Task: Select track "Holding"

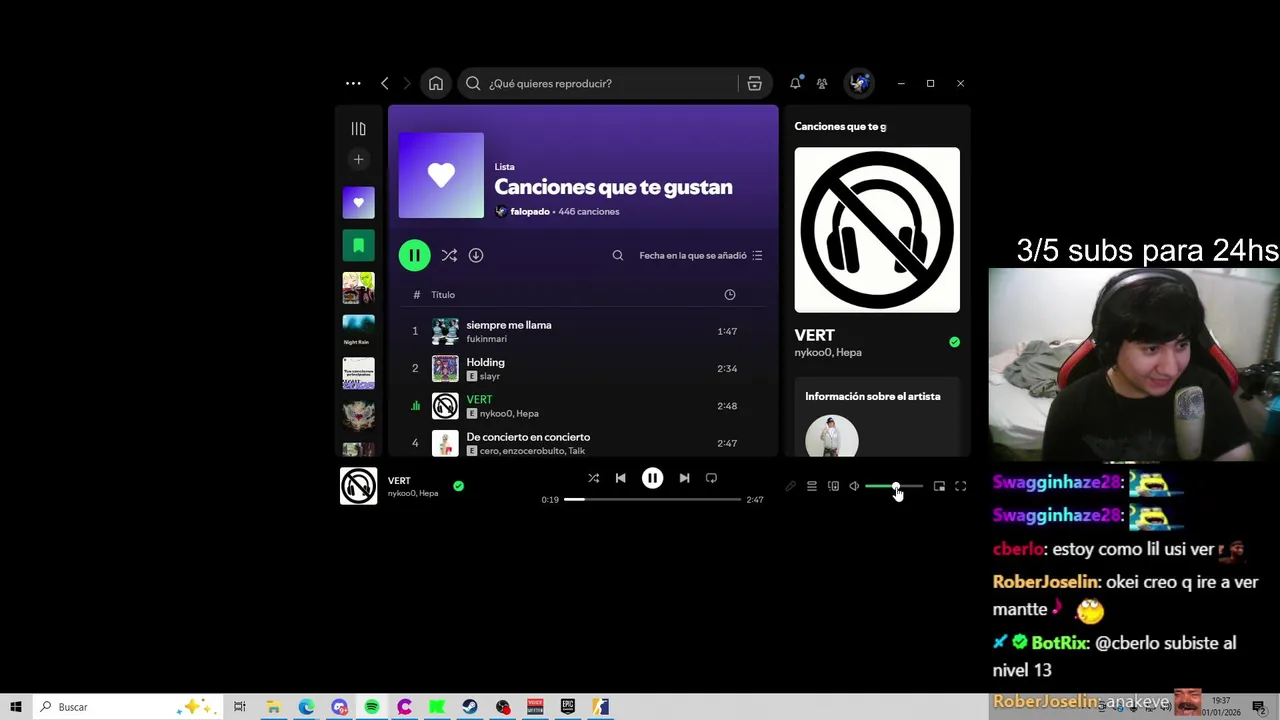Action: tap(583, 369)
